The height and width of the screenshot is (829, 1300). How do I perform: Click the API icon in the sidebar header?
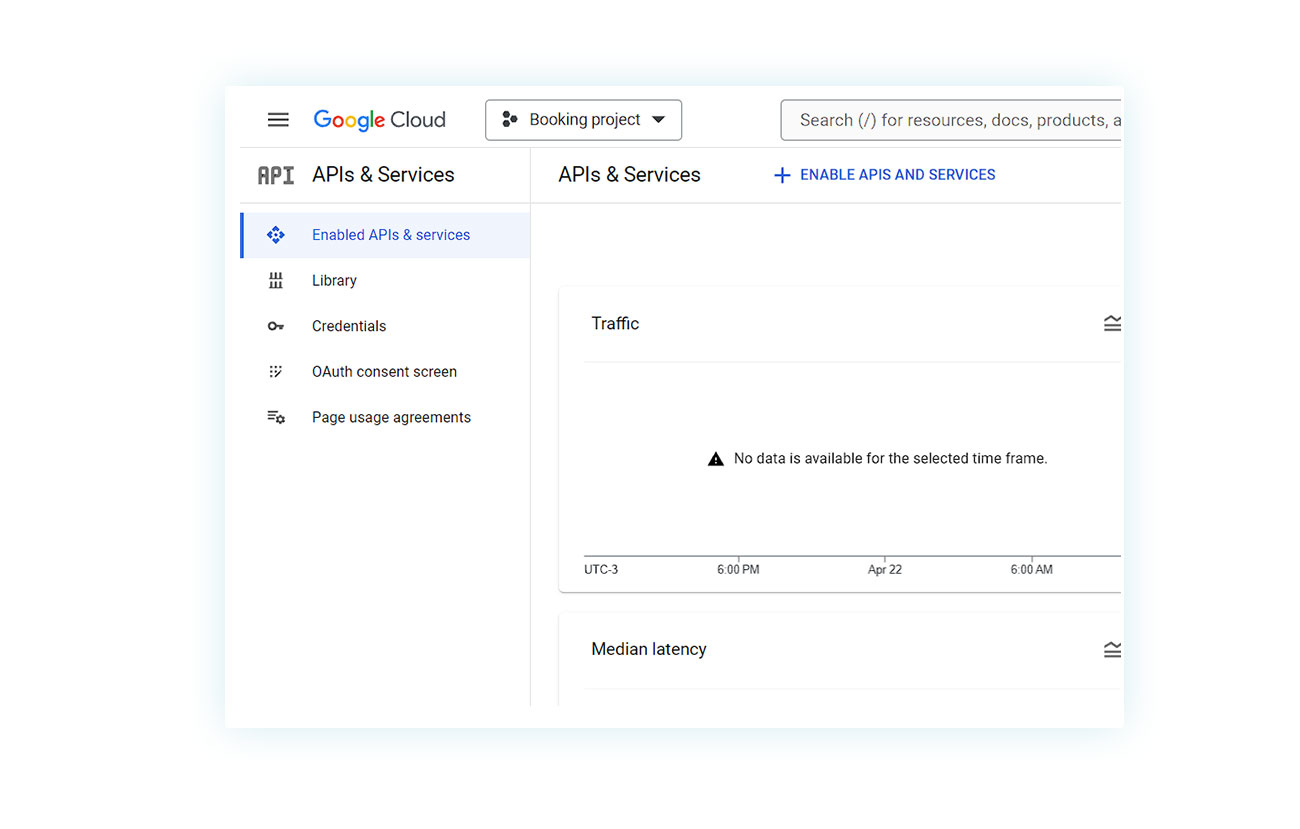pyautogui.click(x=276, y=175)
